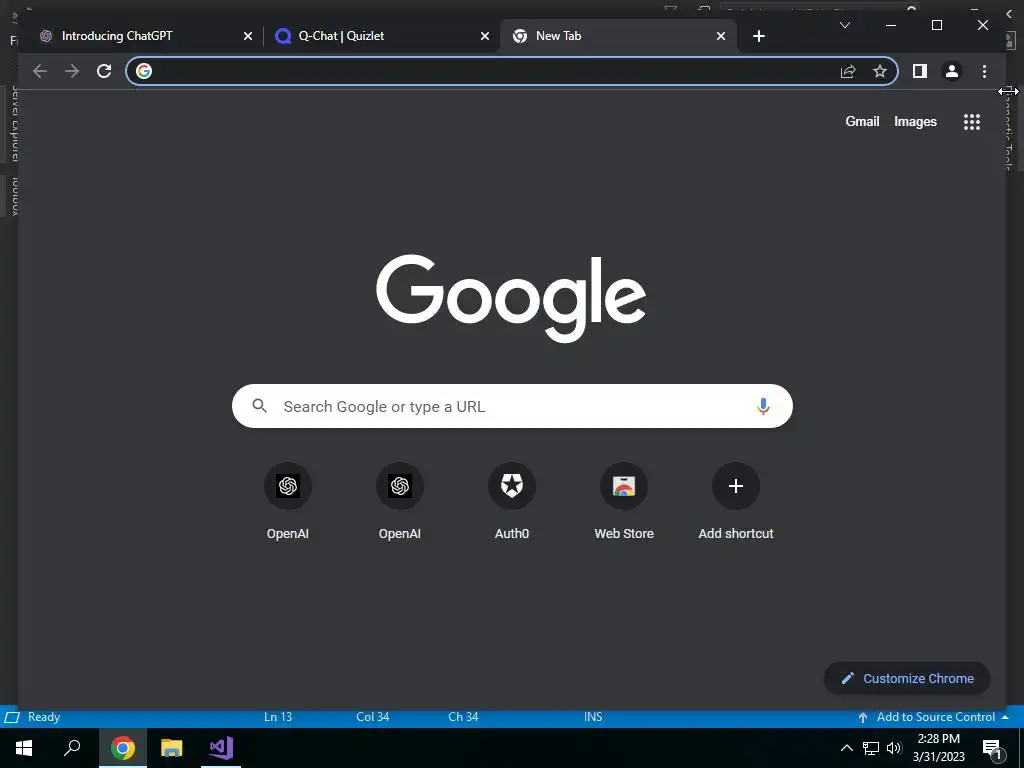This screenshot has width=1024, height=768.
Task: Click the Google logo
Action: click(511, 298)
